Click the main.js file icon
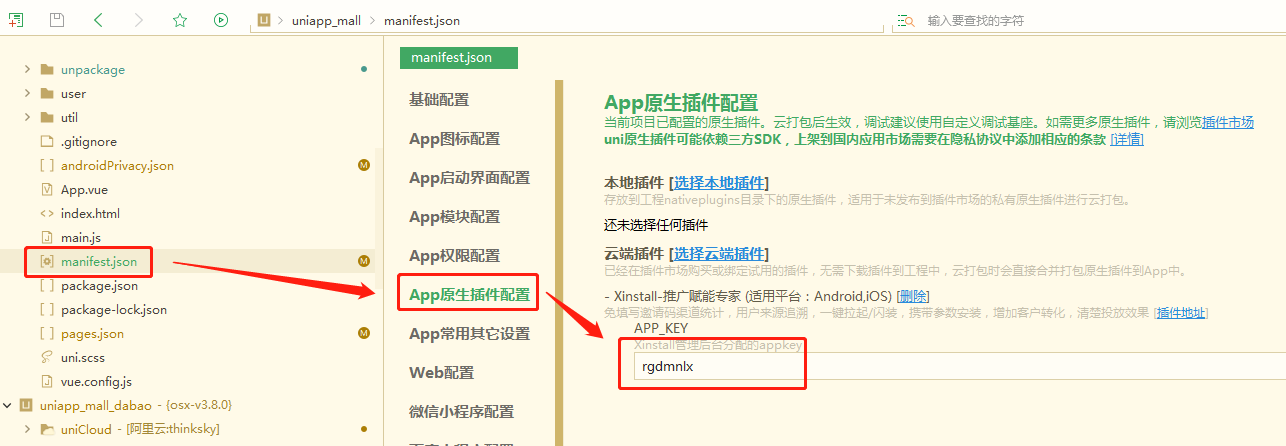Viewport: 1286px width, 446px height. pos(46,238)
